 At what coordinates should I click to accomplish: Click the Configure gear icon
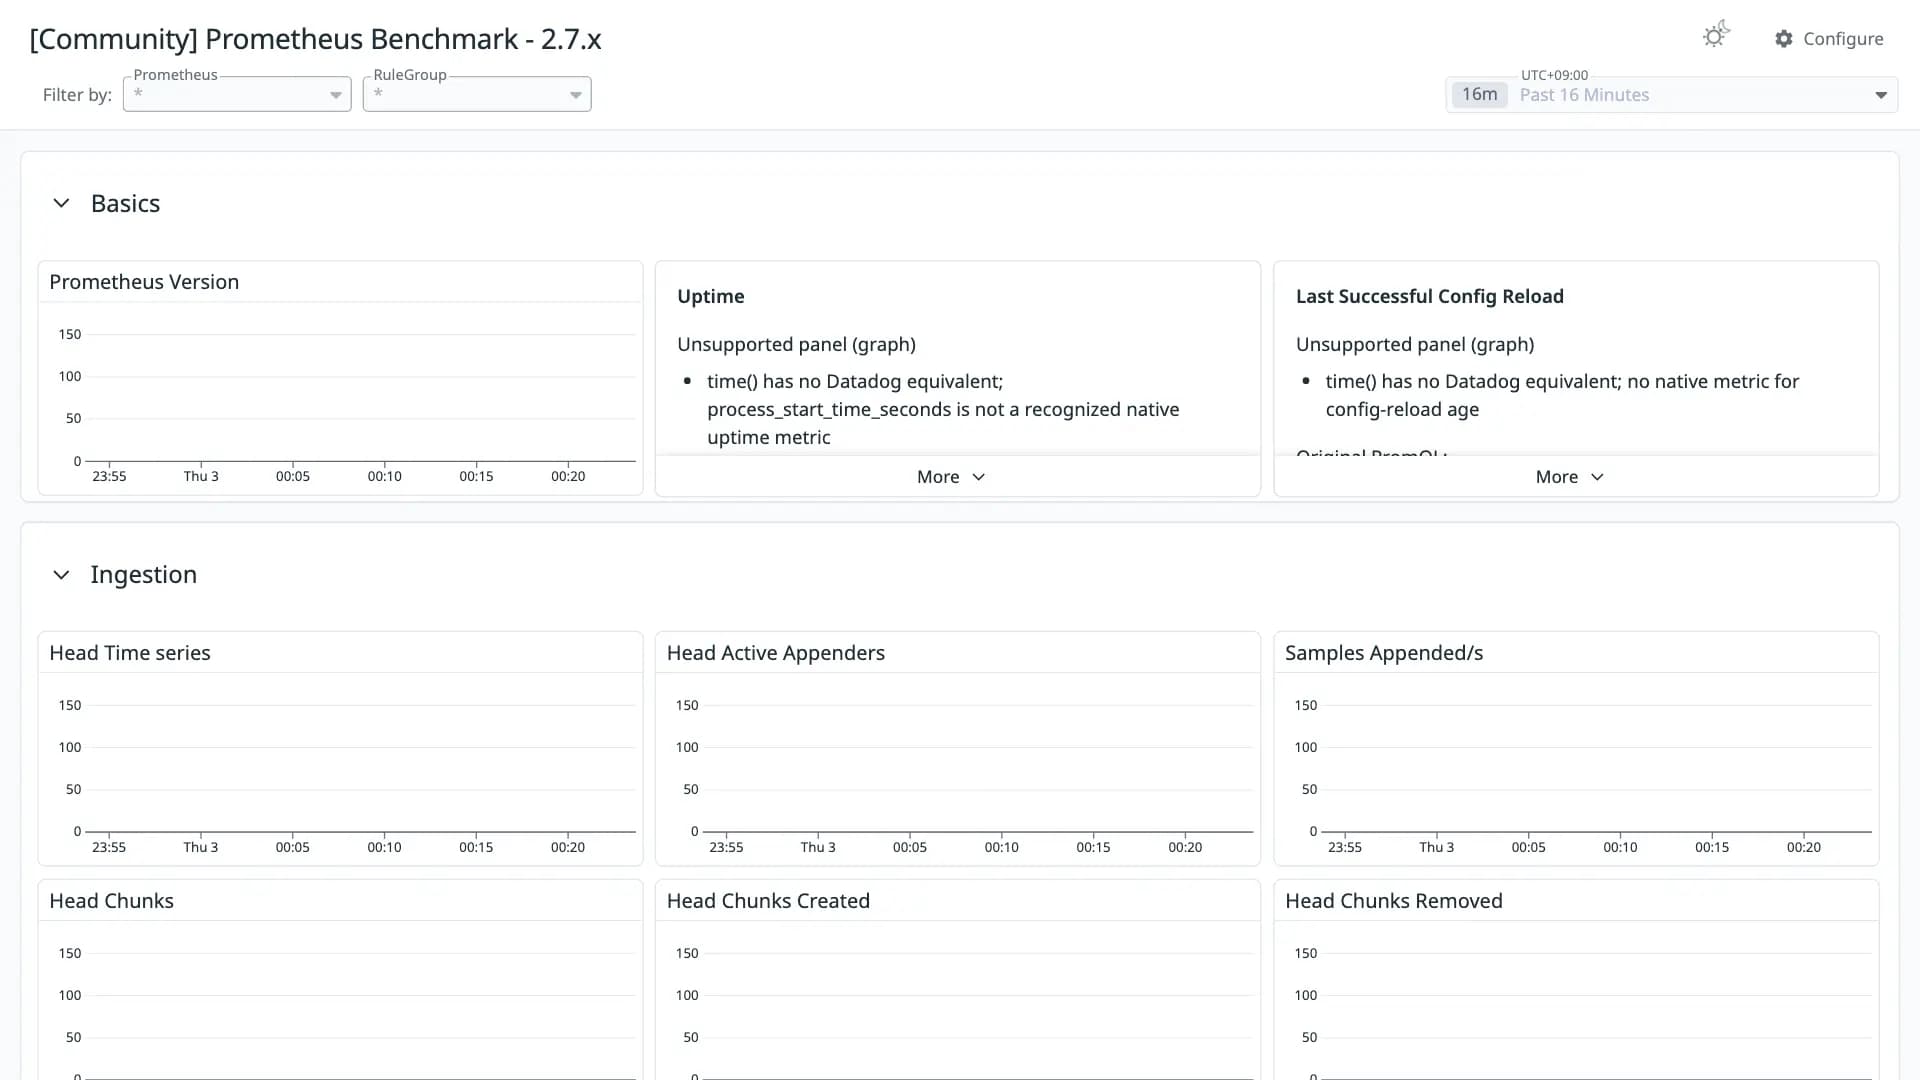pos(1784,38)
